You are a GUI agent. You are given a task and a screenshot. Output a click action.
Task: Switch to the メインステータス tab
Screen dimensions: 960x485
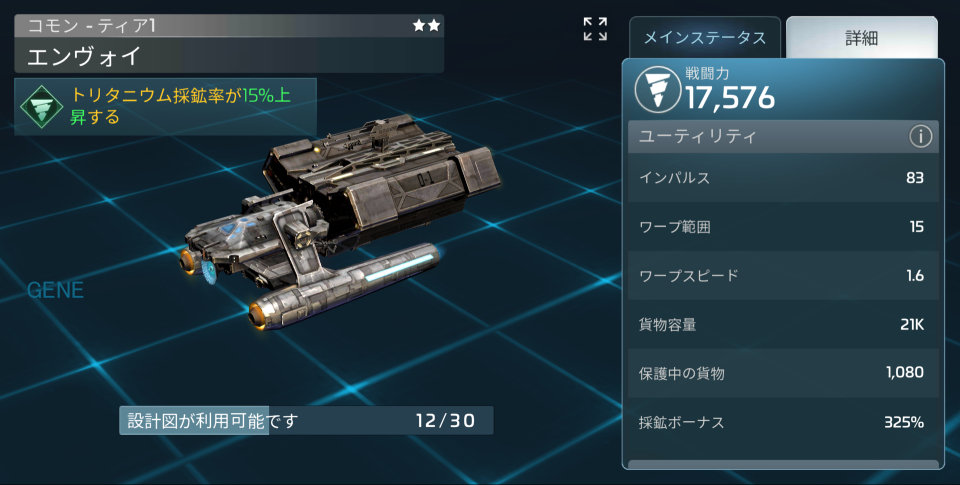click(x=705, y=38)
